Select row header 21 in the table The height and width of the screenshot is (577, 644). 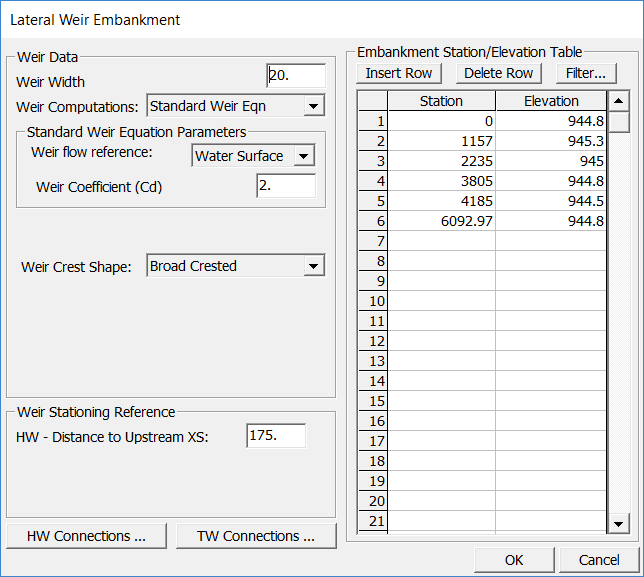tap(373, 521)
